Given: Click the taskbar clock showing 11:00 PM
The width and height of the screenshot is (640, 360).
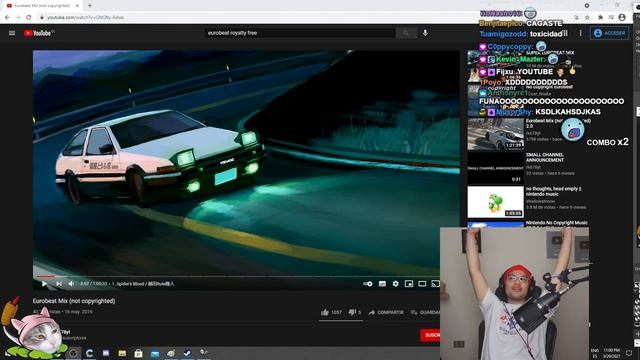Looking at the screenshot, I should coord(611,353).
